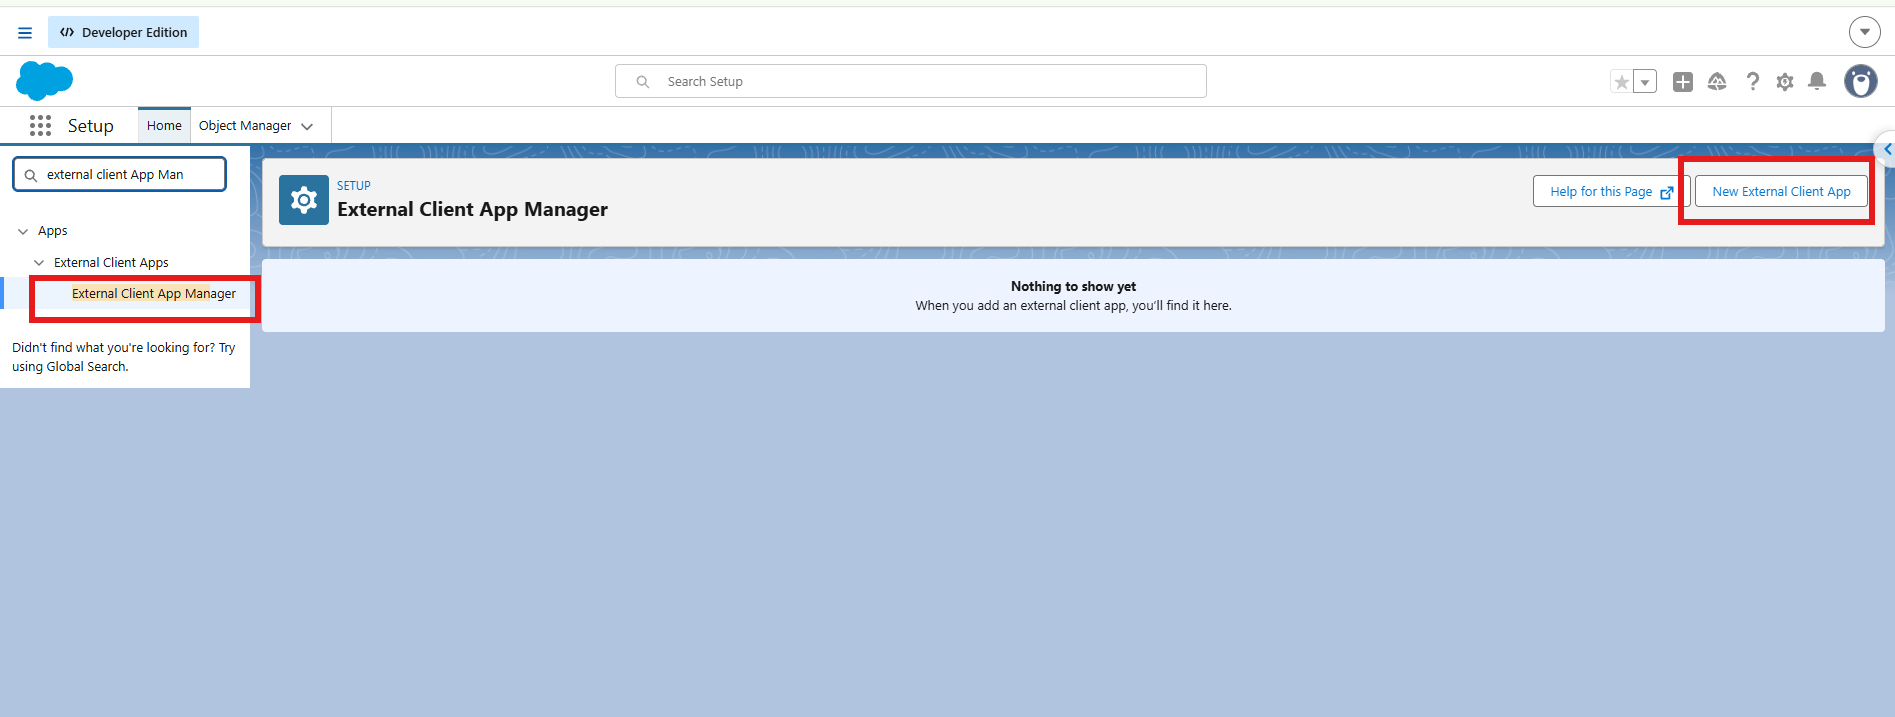Click the top-right circled dropdown arrow
This screenshot has height=717, width=1895.
coord(1865,32)
